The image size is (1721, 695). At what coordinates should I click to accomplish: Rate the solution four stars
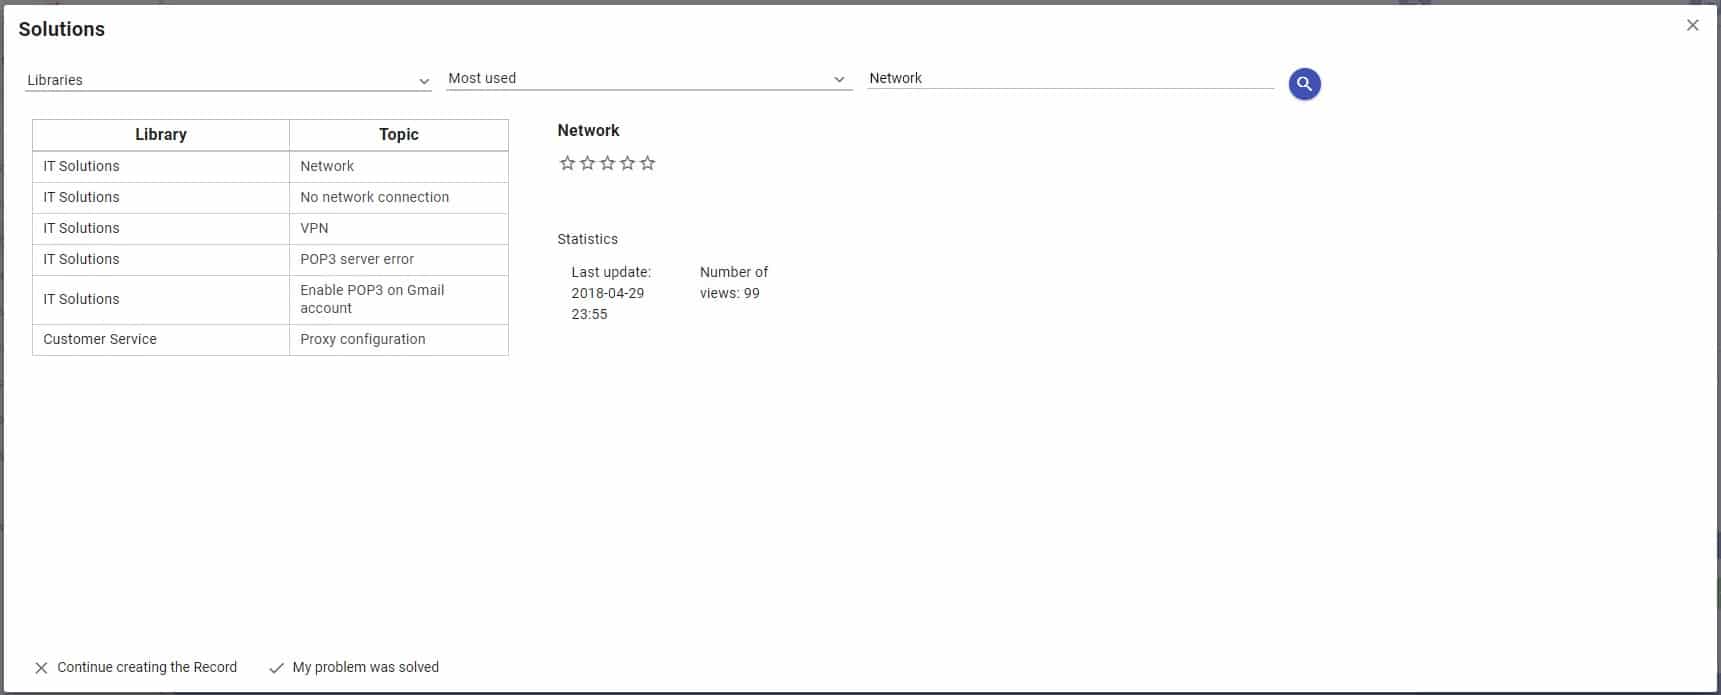pos(627,163)
